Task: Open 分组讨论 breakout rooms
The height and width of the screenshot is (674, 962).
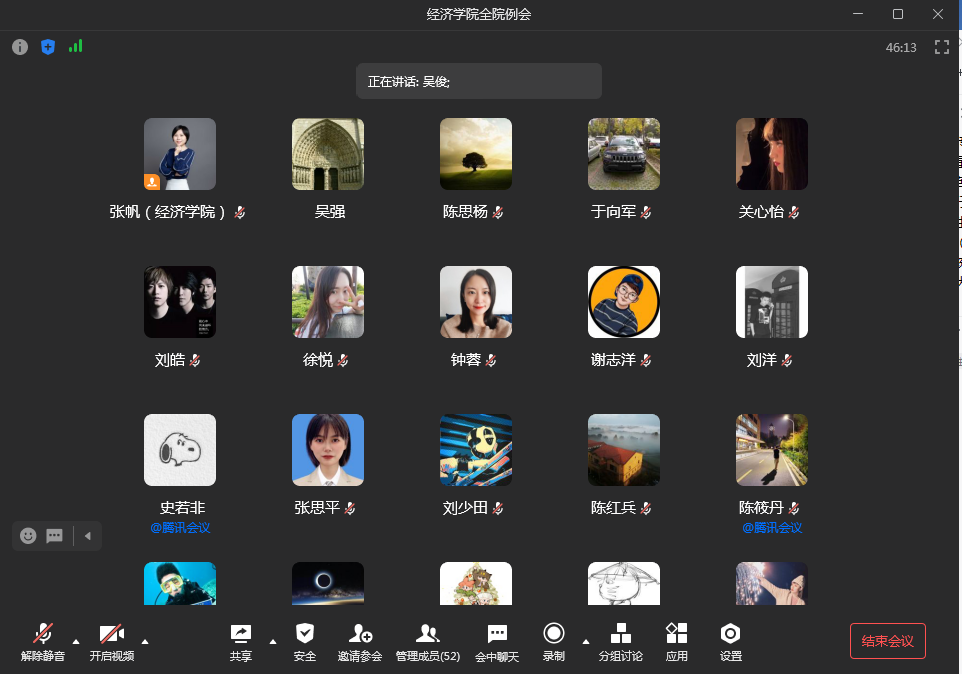Action: pos(621,641)
